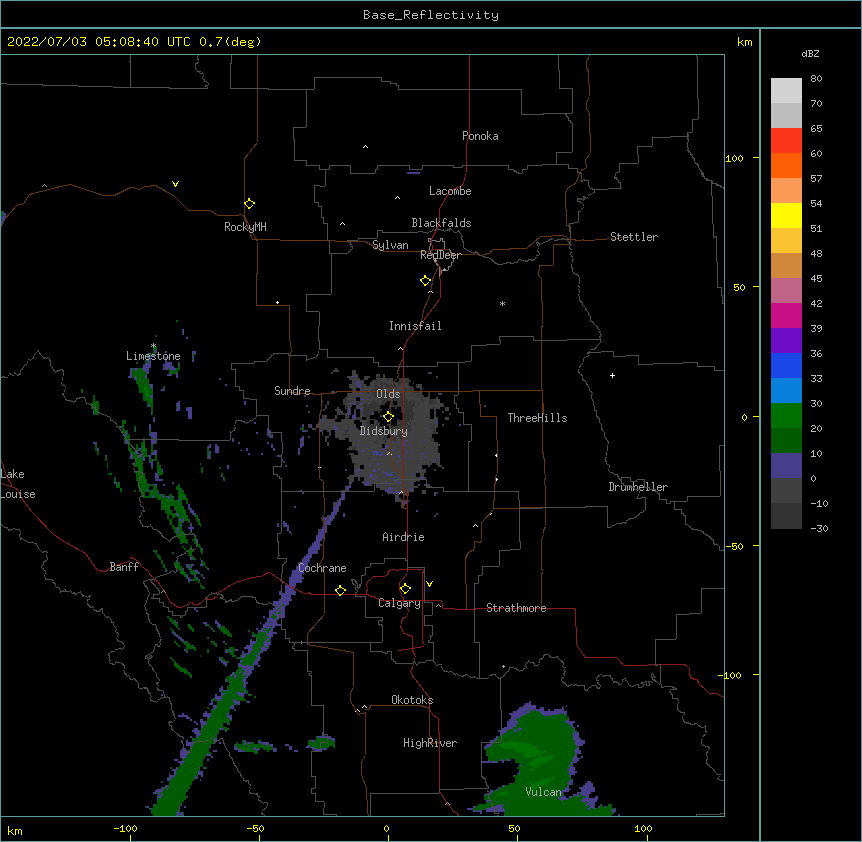Select the bright yellow swatch in dBZ legend
This screenshot has width=862, height=842.
pos(786,215)
